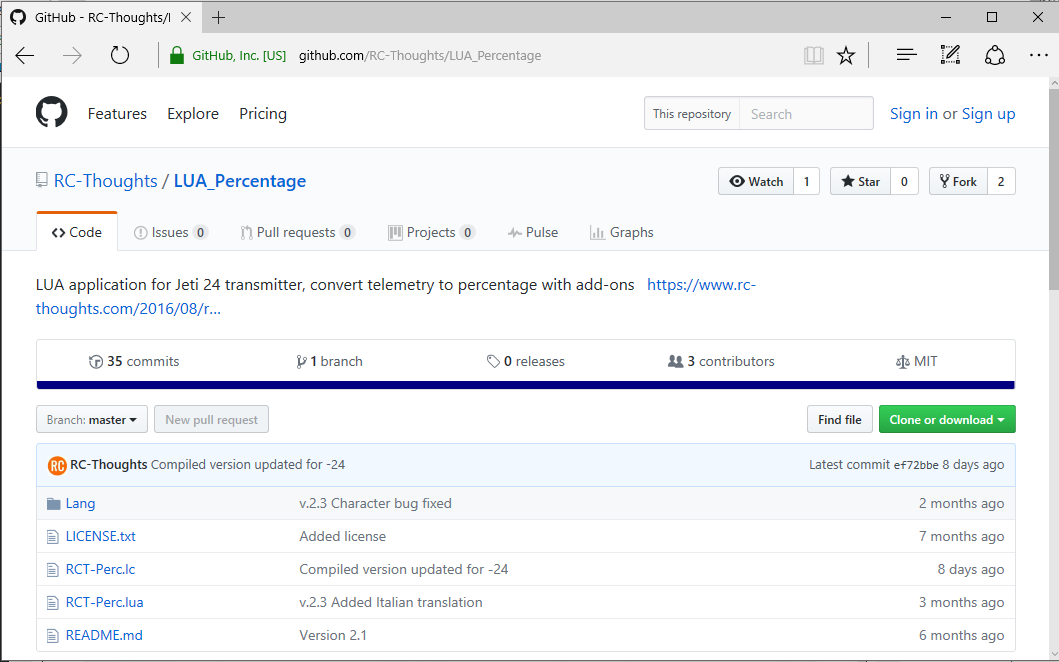Open the Pulse tab
1059x662 pixels.
(533, 232)
